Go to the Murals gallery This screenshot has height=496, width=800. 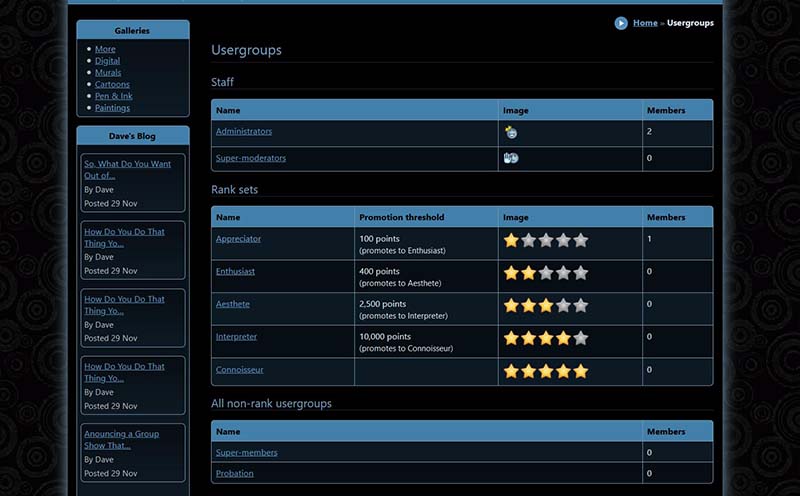tap(108, 73)
